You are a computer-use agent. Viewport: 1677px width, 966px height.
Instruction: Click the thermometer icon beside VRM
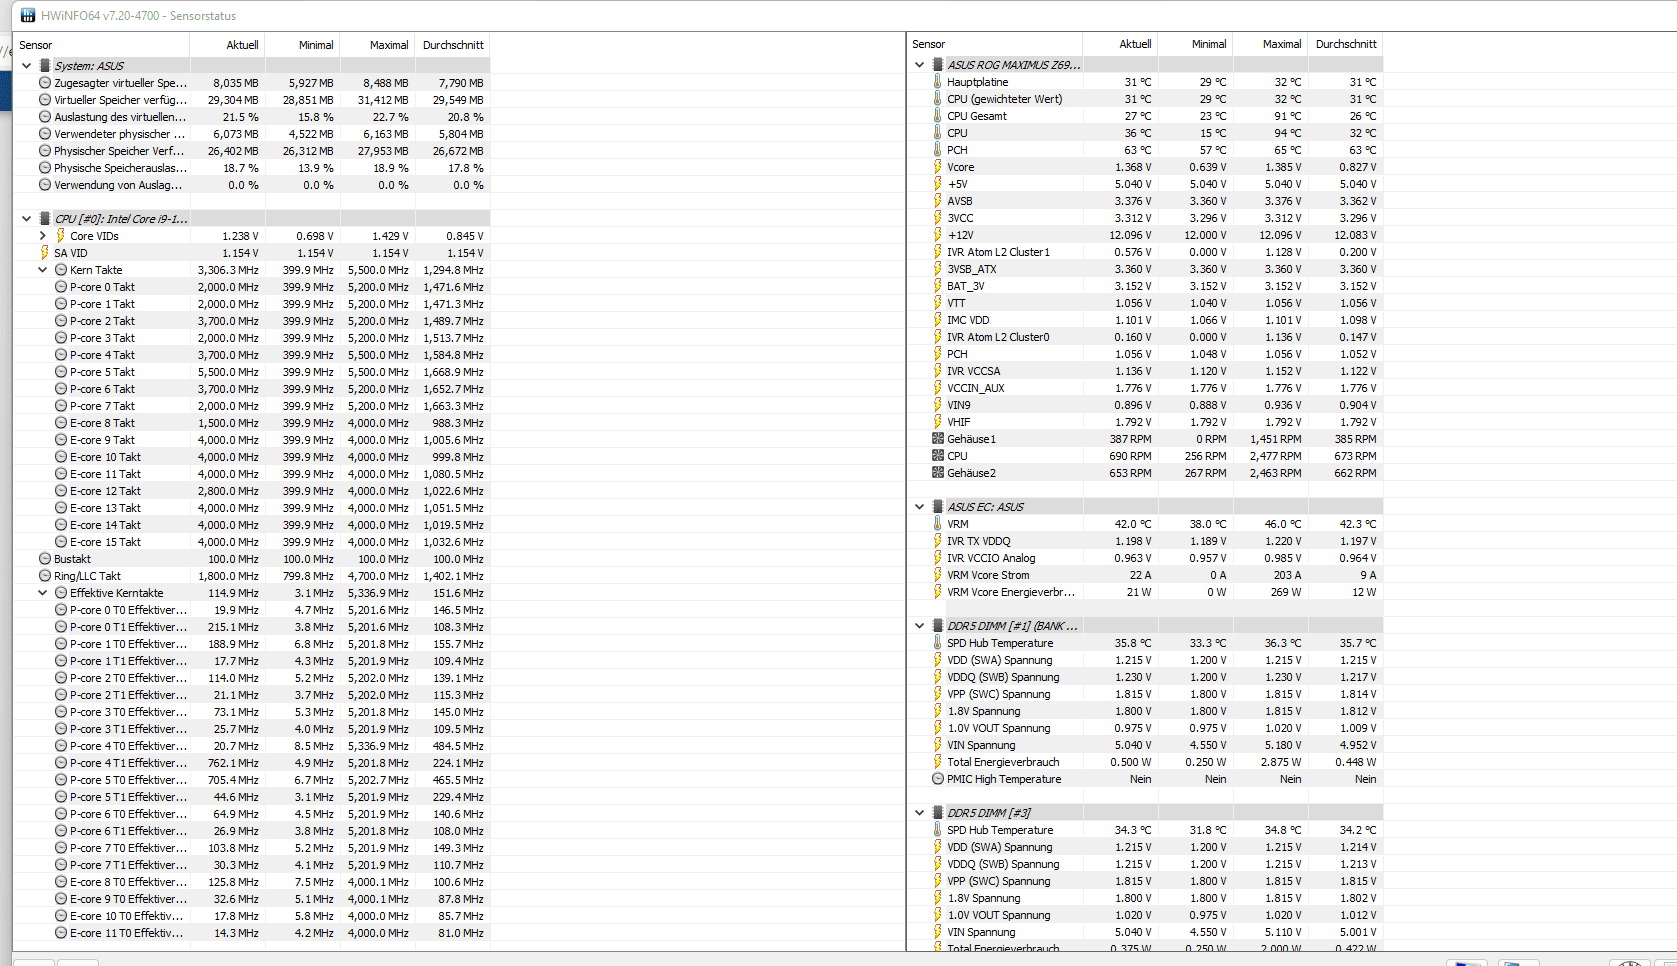click(x=937, y=524)
